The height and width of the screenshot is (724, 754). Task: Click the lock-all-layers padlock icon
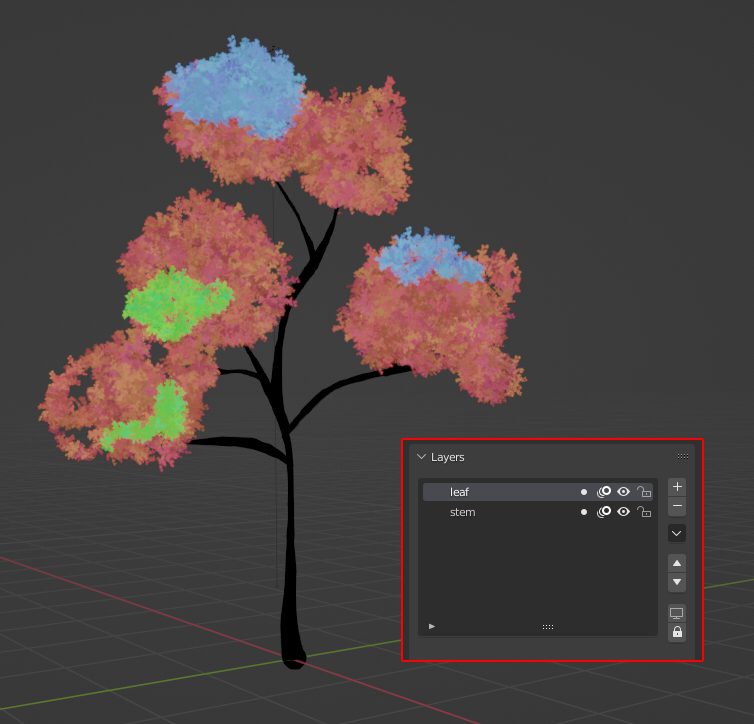point(677,632)
